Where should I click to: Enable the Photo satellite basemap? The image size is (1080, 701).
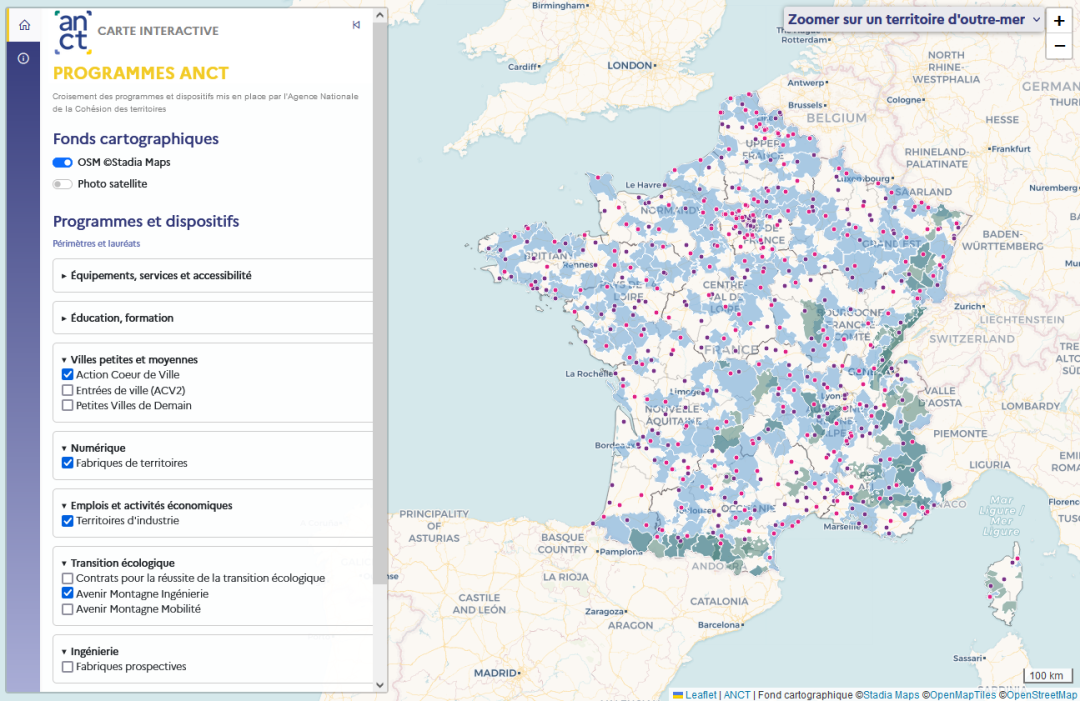pyautogui.click(x=62, y=183)
